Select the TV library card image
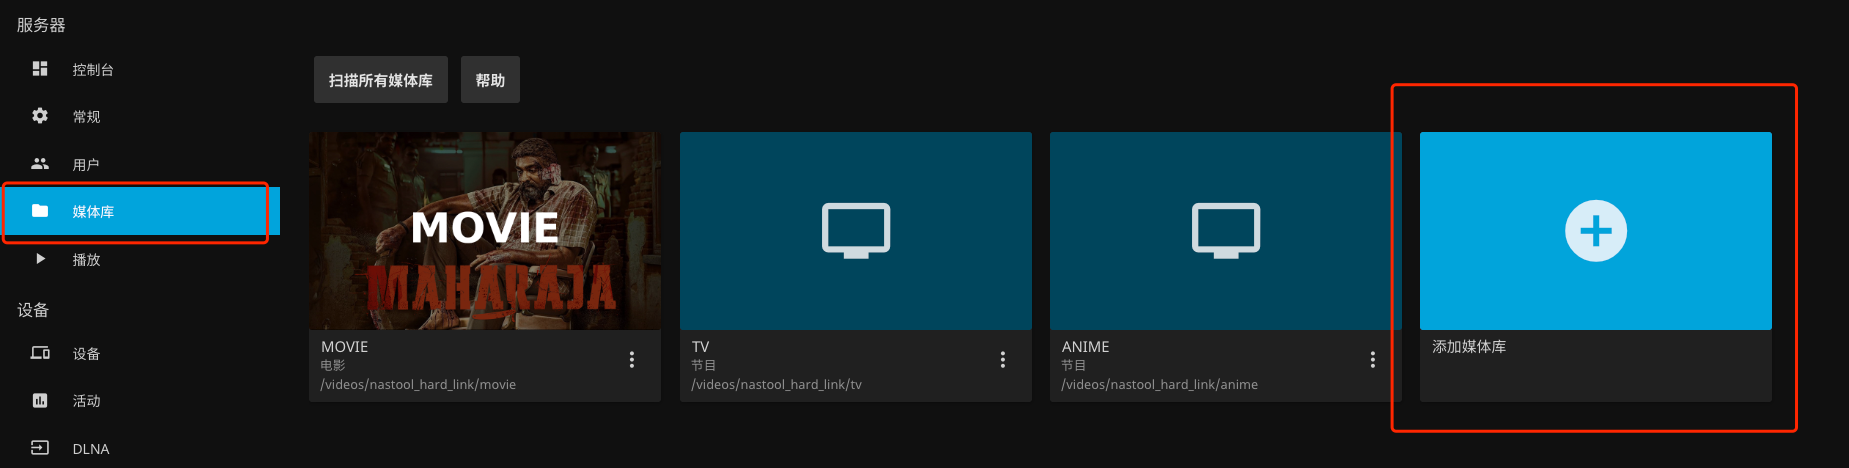The height and width of the screenshot is (468, 1849). click(855, 231)
